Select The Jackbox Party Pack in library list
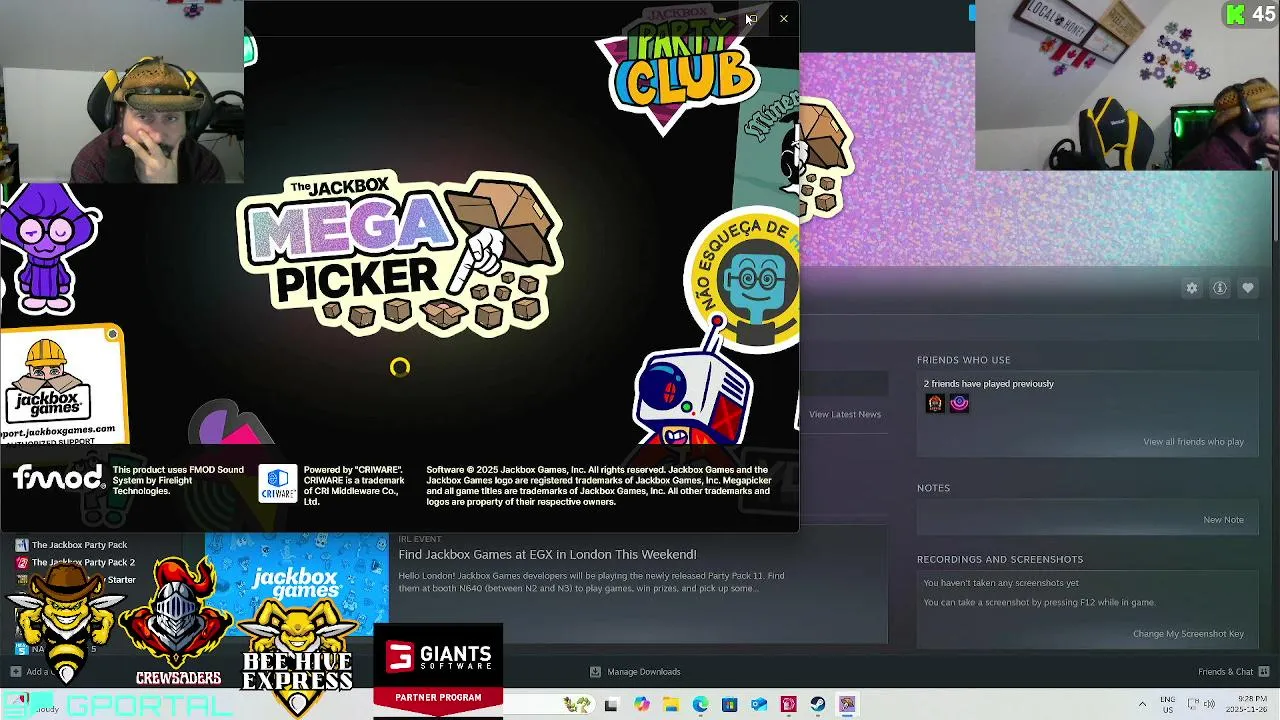The height and width of the screenshot is (720, 1280). [79, 545]
